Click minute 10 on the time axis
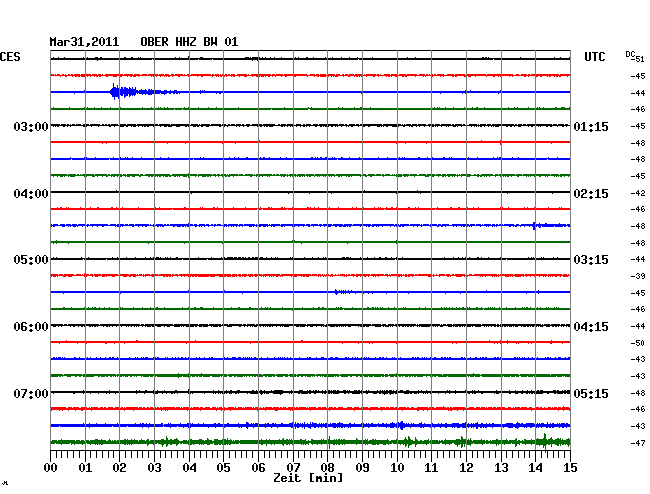The image size is (650, 494). click(397, 467)
